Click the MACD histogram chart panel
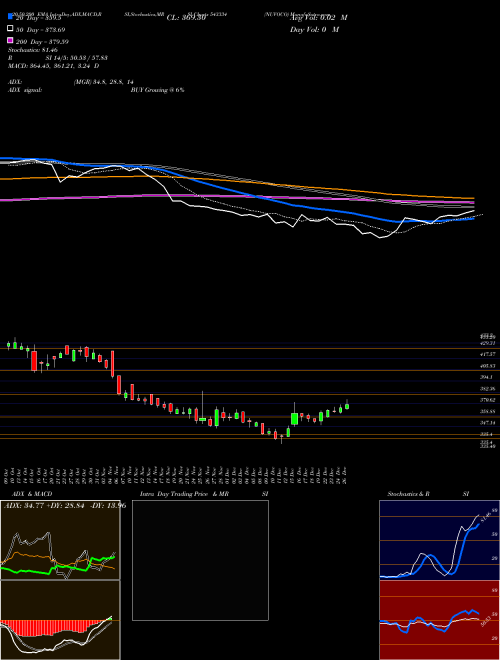This screenshot has width=500, height=660. pyautogui.click(x=60, y=620)
